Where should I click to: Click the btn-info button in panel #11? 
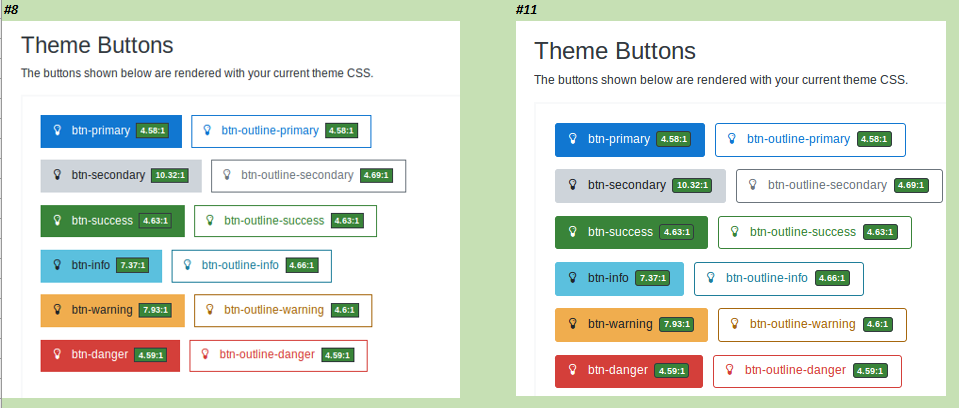(x=620, y=279)
